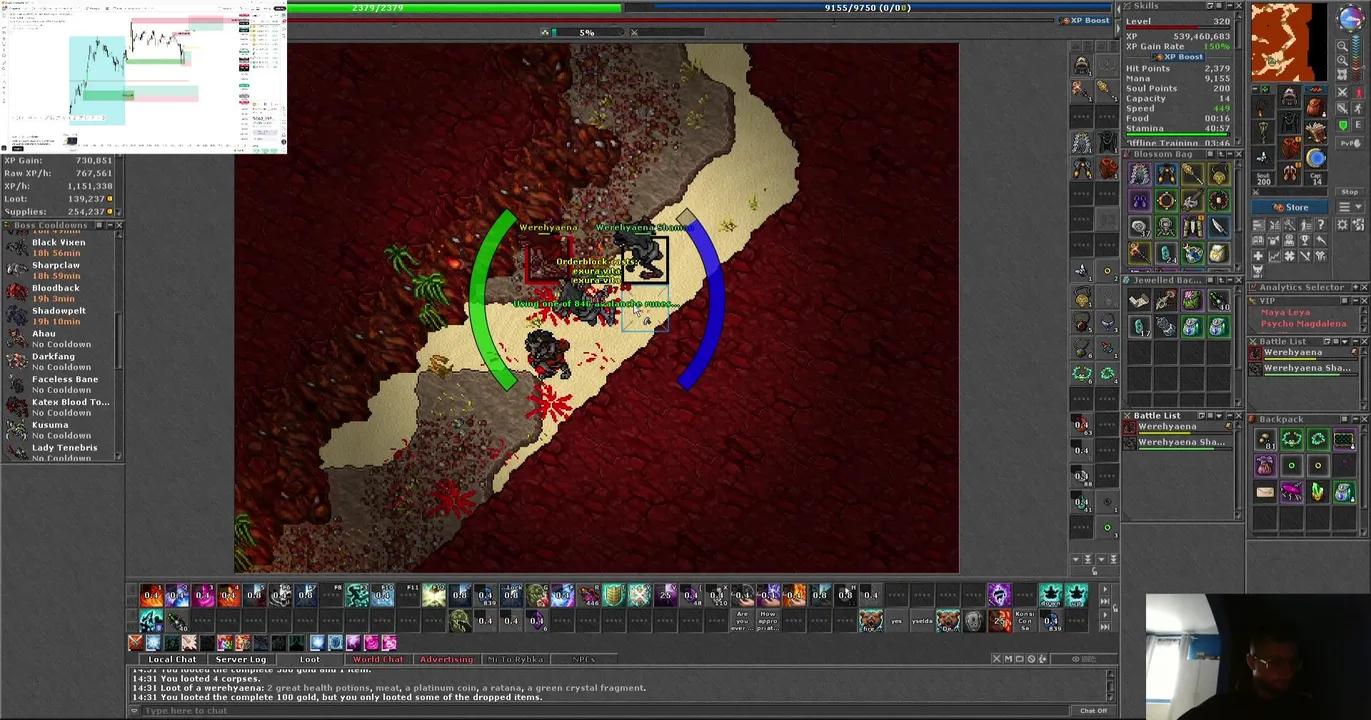Viewport: 1371px width, 720px height.
Task: Select the chase mode running figure icon
Action: (x=1358, y=107)
